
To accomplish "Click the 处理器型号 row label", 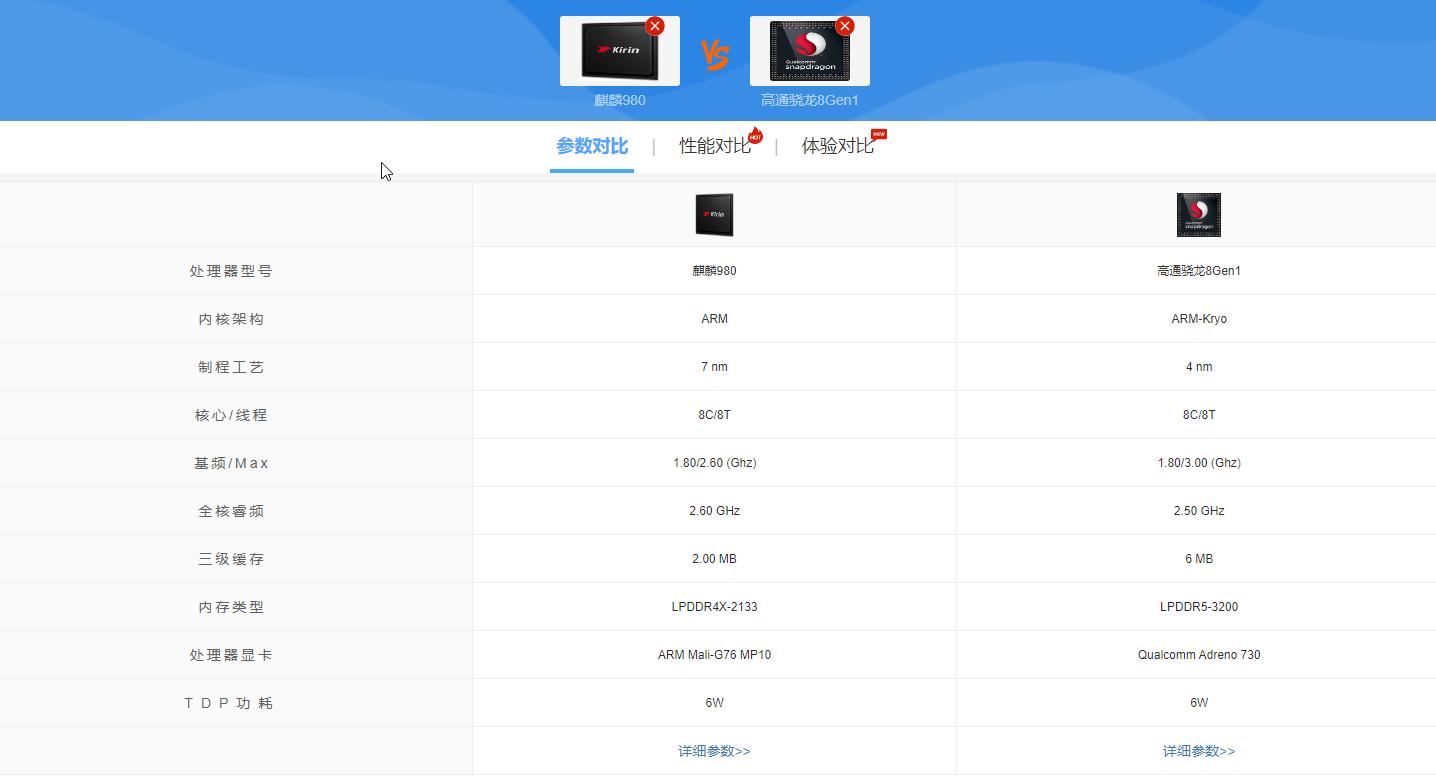I will pyautogui.click(x=231, y=271).
